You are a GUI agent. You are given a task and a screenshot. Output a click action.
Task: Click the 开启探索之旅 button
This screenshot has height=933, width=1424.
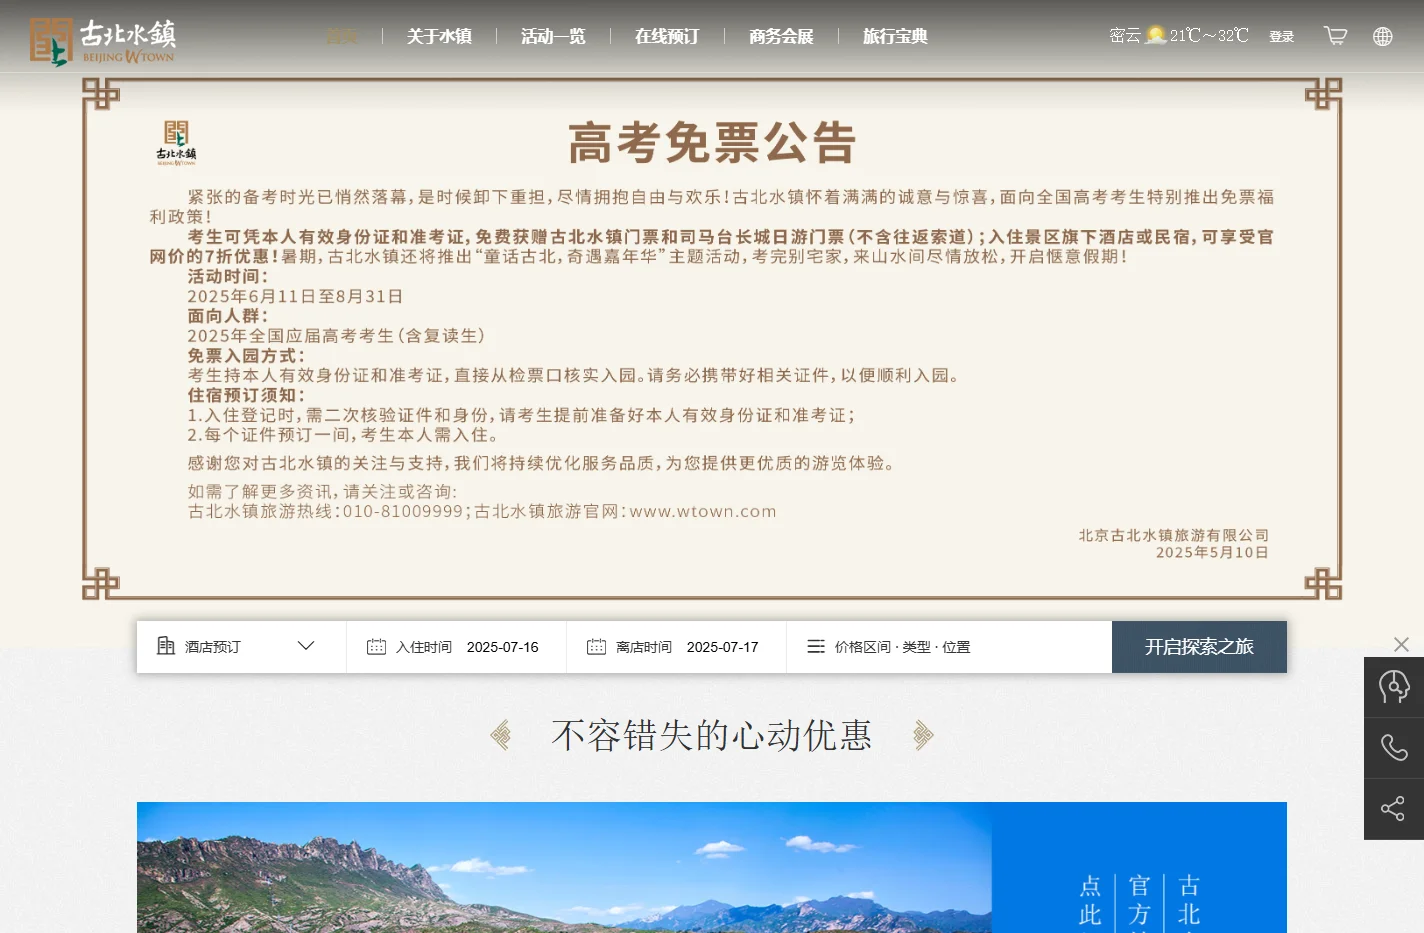[x=1199, y=647]
